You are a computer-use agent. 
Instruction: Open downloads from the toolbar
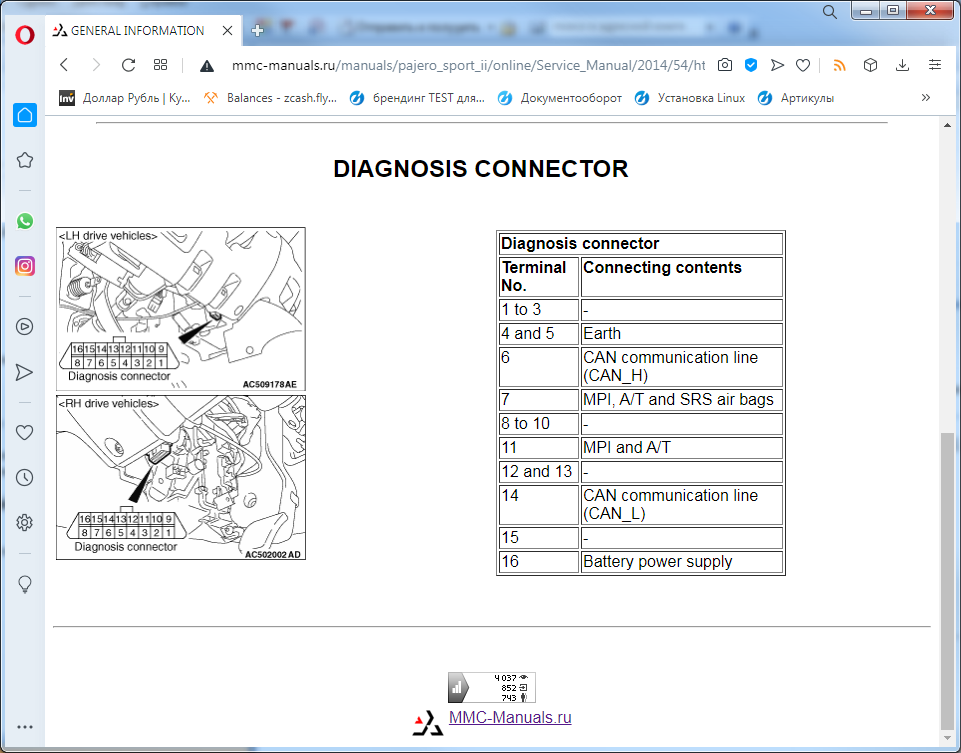coord(903,65)
